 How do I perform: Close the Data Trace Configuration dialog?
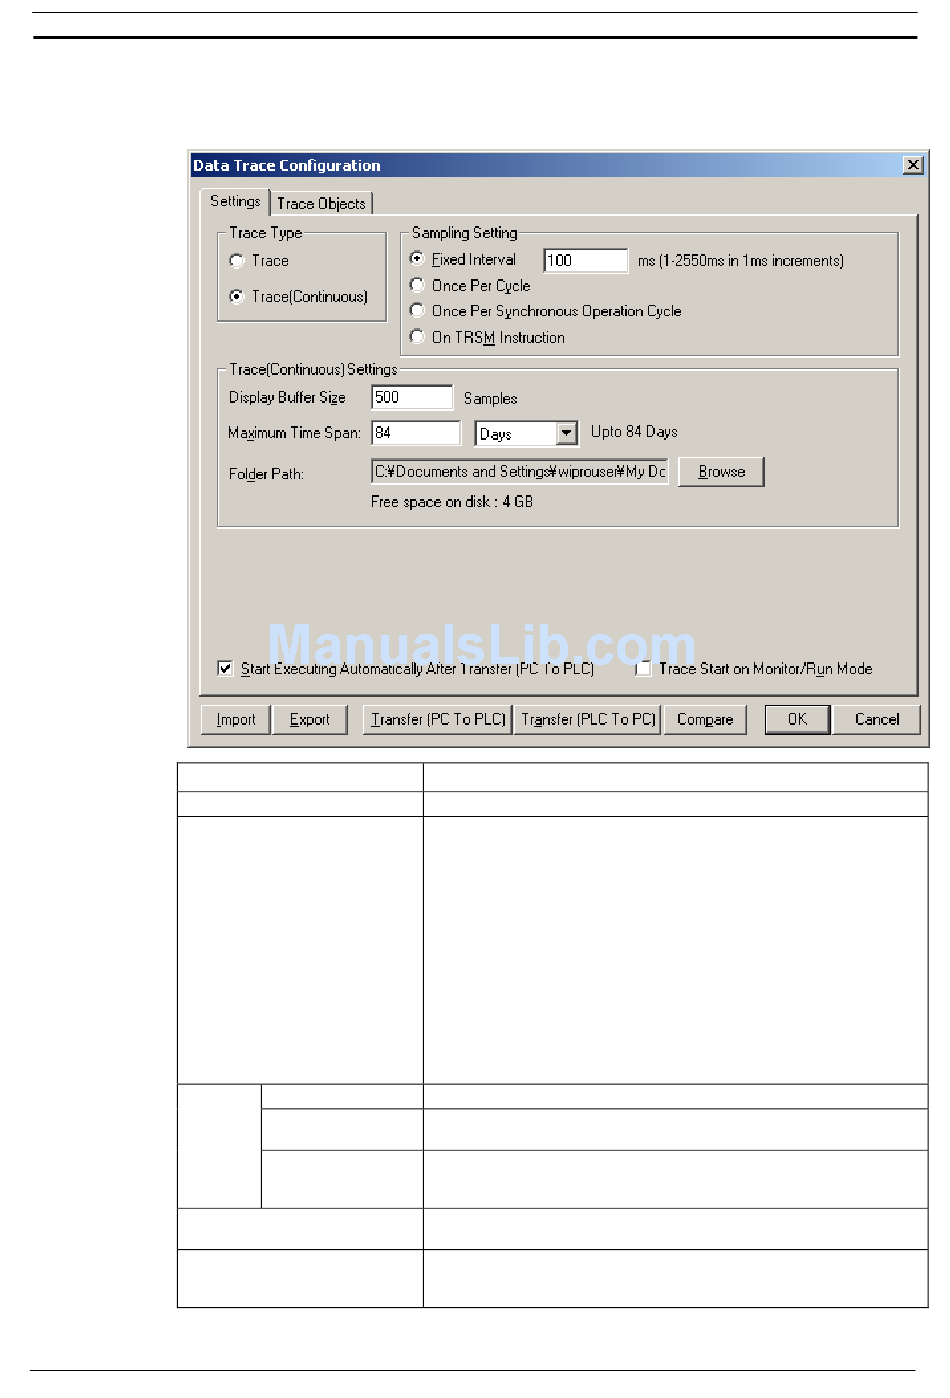(913, 165)
